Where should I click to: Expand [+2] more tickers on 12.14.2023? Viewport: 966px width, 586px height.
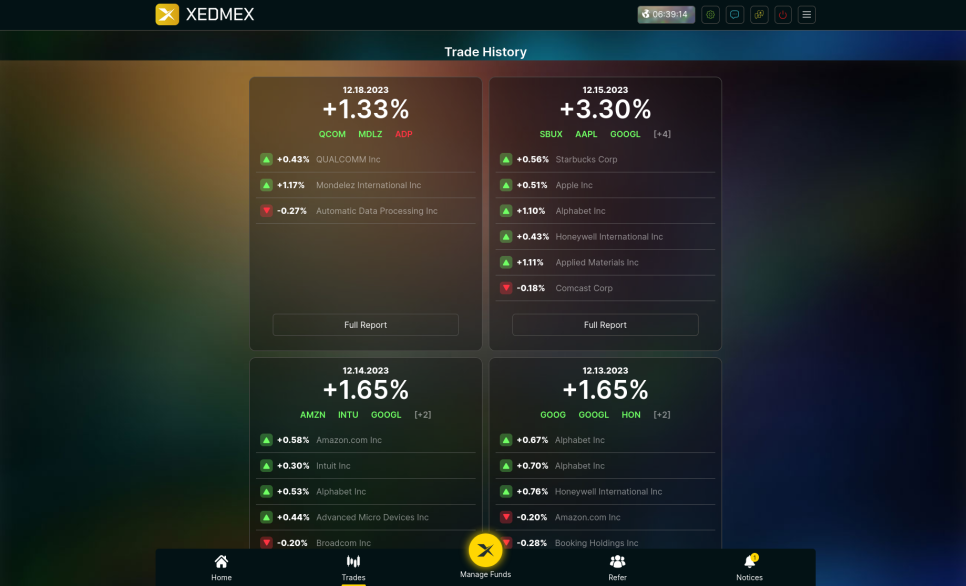click(x=423, y=415)
